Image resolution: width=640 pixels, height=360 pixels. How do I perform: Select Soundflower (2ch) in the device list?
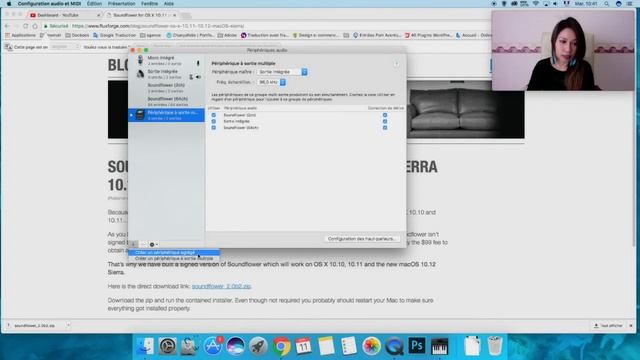pos(167,88)
